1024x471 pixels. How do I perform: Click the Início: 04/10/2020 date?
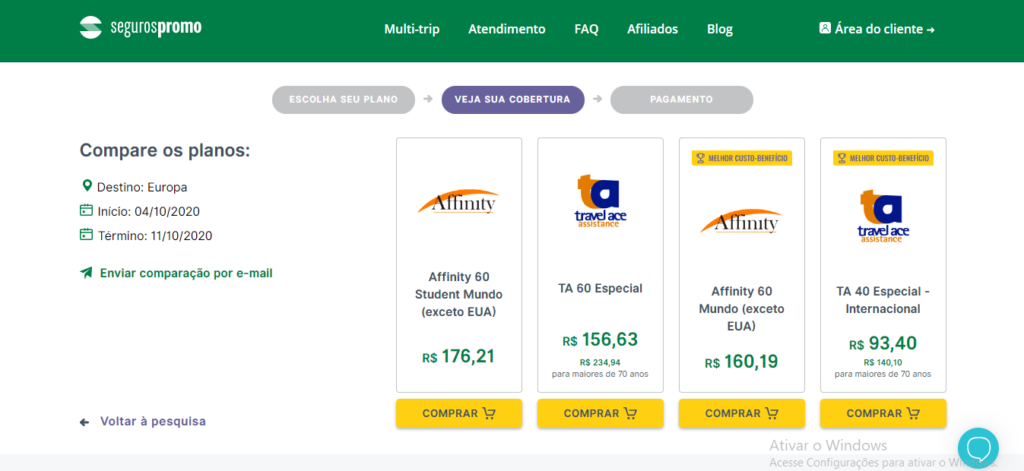tap(149, 212)
